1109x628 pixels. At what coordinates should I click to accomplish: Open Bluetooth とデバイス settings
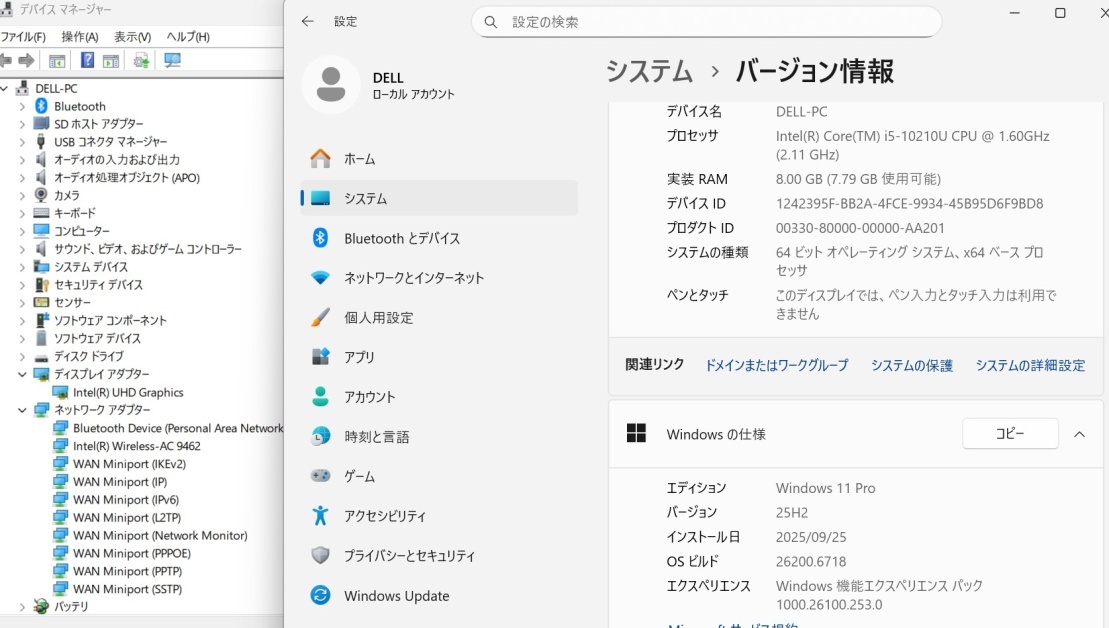400,238
